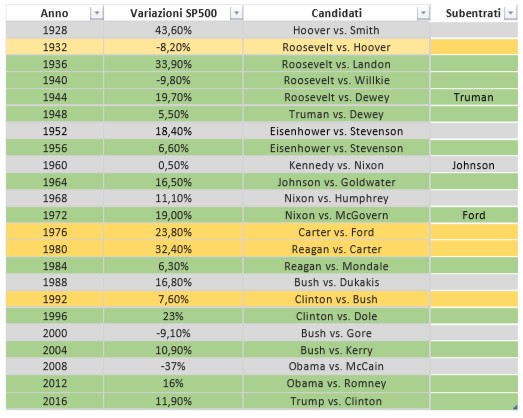The height and width of the screenshot is (418, 523).
Task: Click the Kennedy vs. Nixon cell
Action: click(x=336, y=165)
